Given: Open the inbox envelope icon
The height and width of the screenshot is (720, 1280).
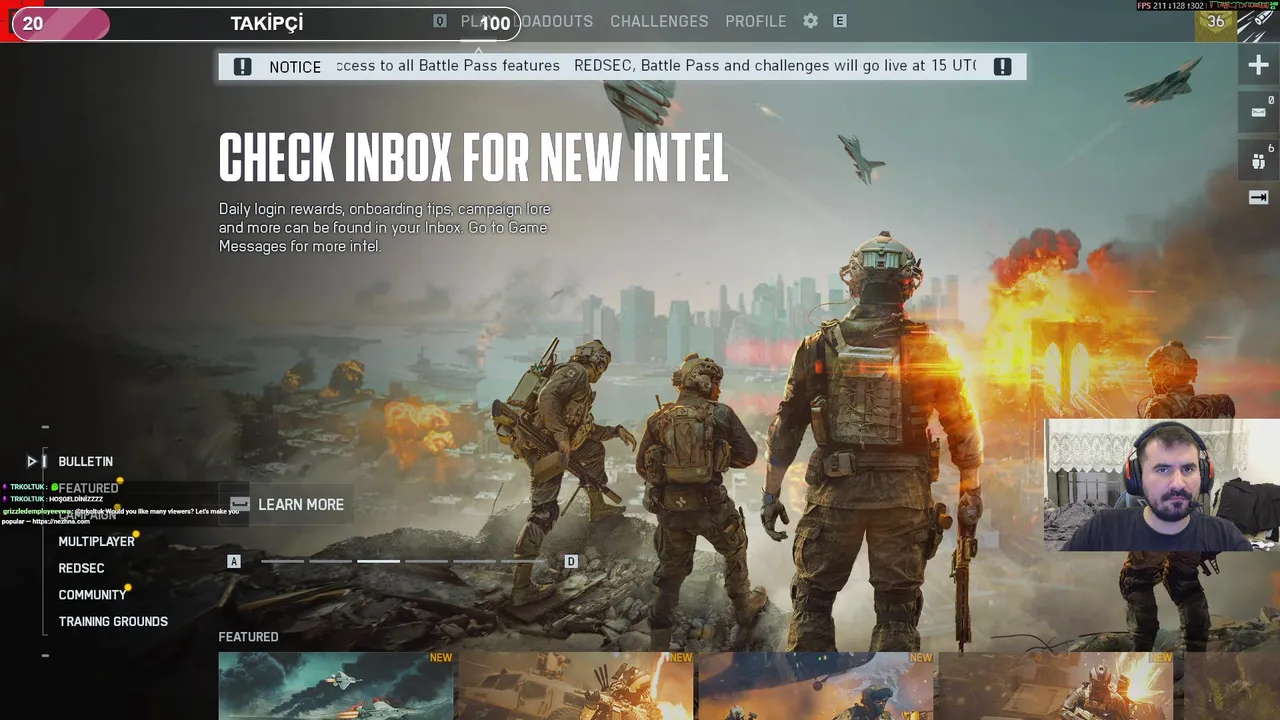Looking at the screenshot, I should (x=1258, y=112).
